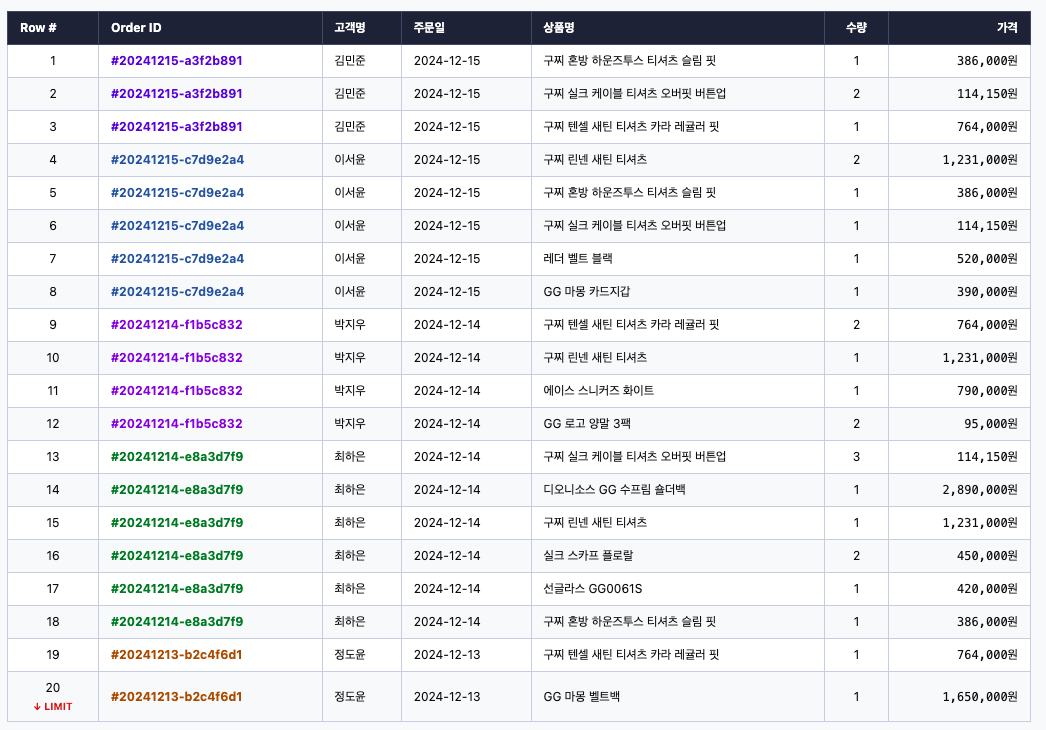Click row number 7 cell

53,259
